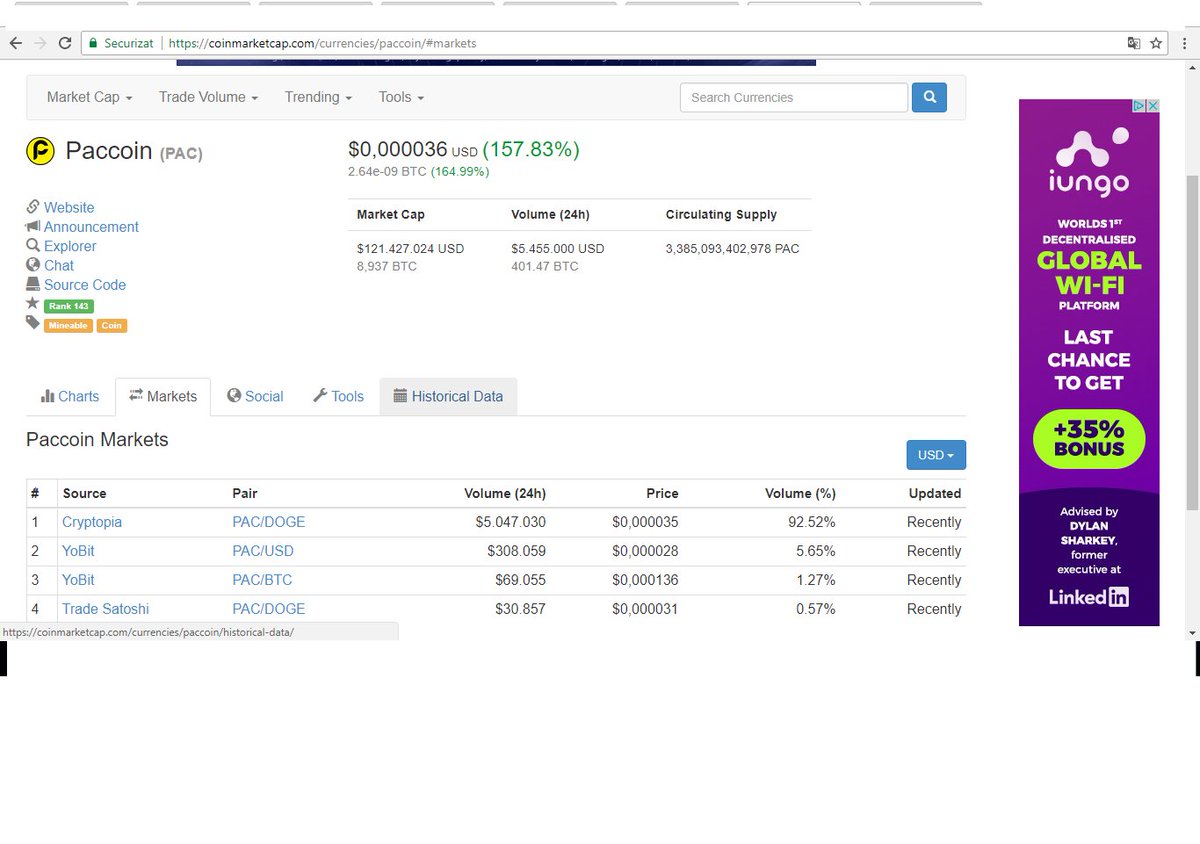This screenshot has height=844, width=1200.
Task: Click the Mineable orange tag
Action: [68, 325]
